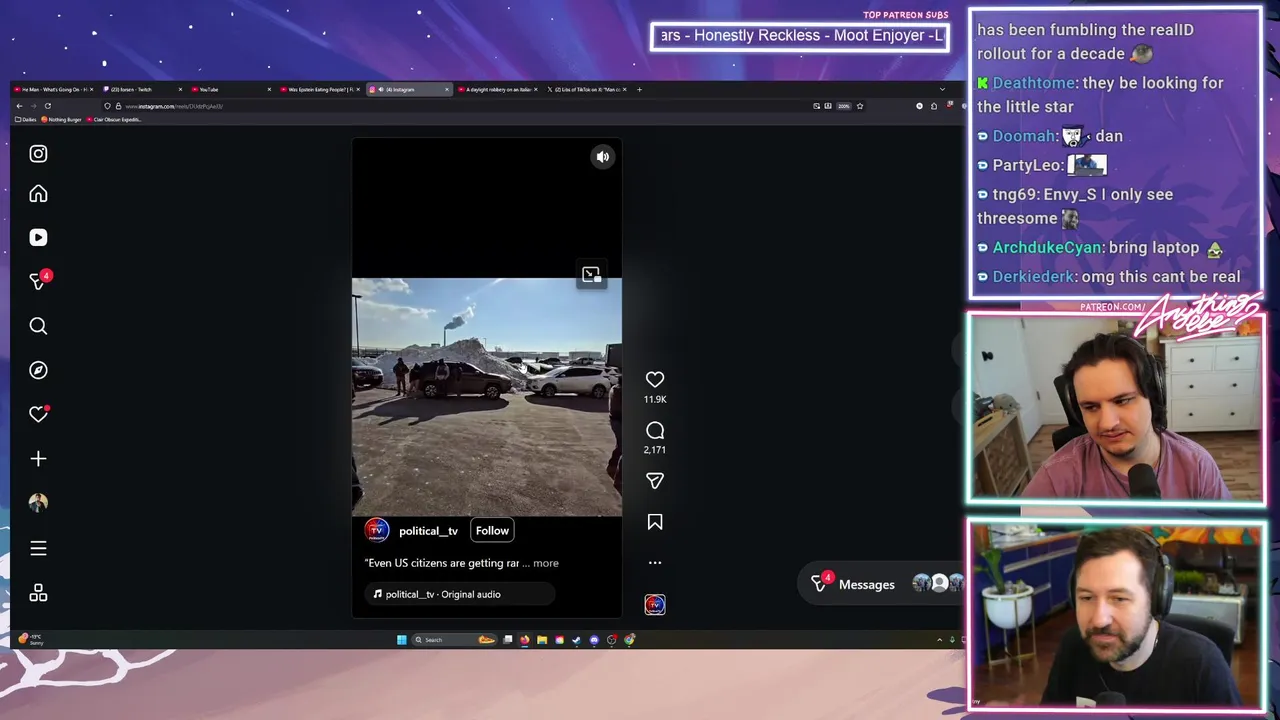Click the Windows taskbar Search box
The width and height of the screenshot is (1280, 720).
point(455,640)
